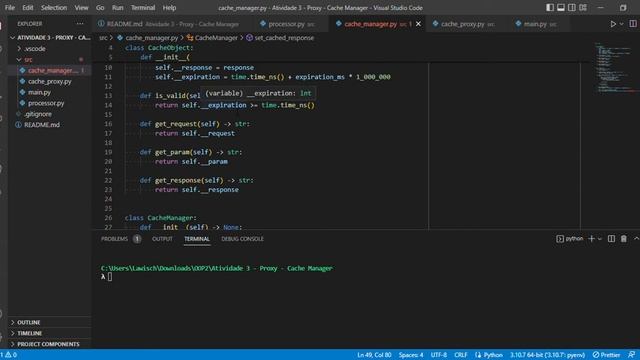
Task: Click src breadcrumb segment
Action: [x=103, y=38]
